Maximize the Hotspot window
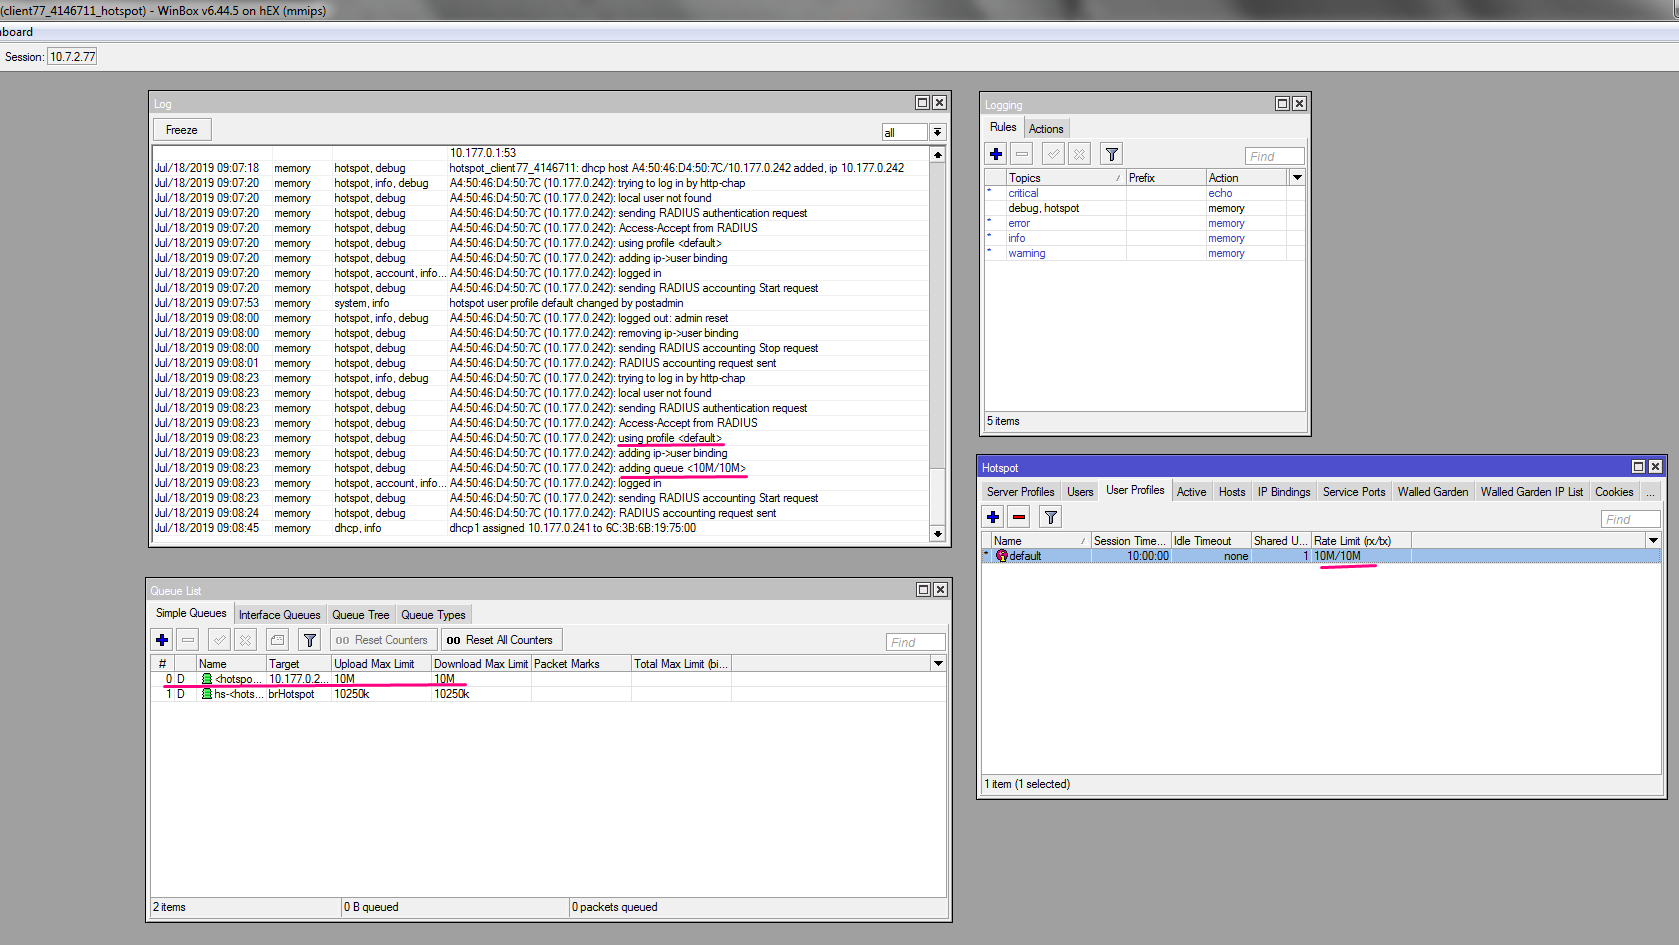The image size is (1679, 945). [x=1638, y=467]
